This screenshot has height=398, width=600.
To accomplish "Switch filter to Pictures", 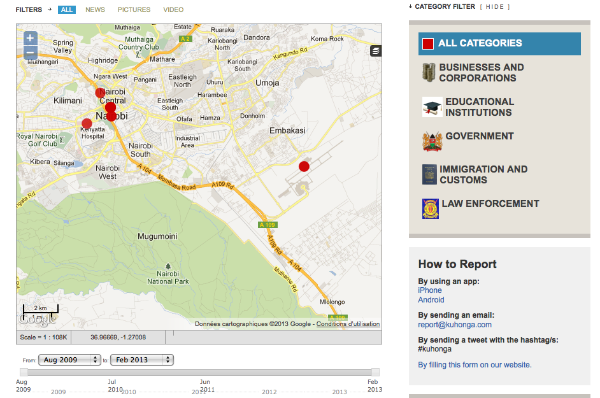I will 134,10.
